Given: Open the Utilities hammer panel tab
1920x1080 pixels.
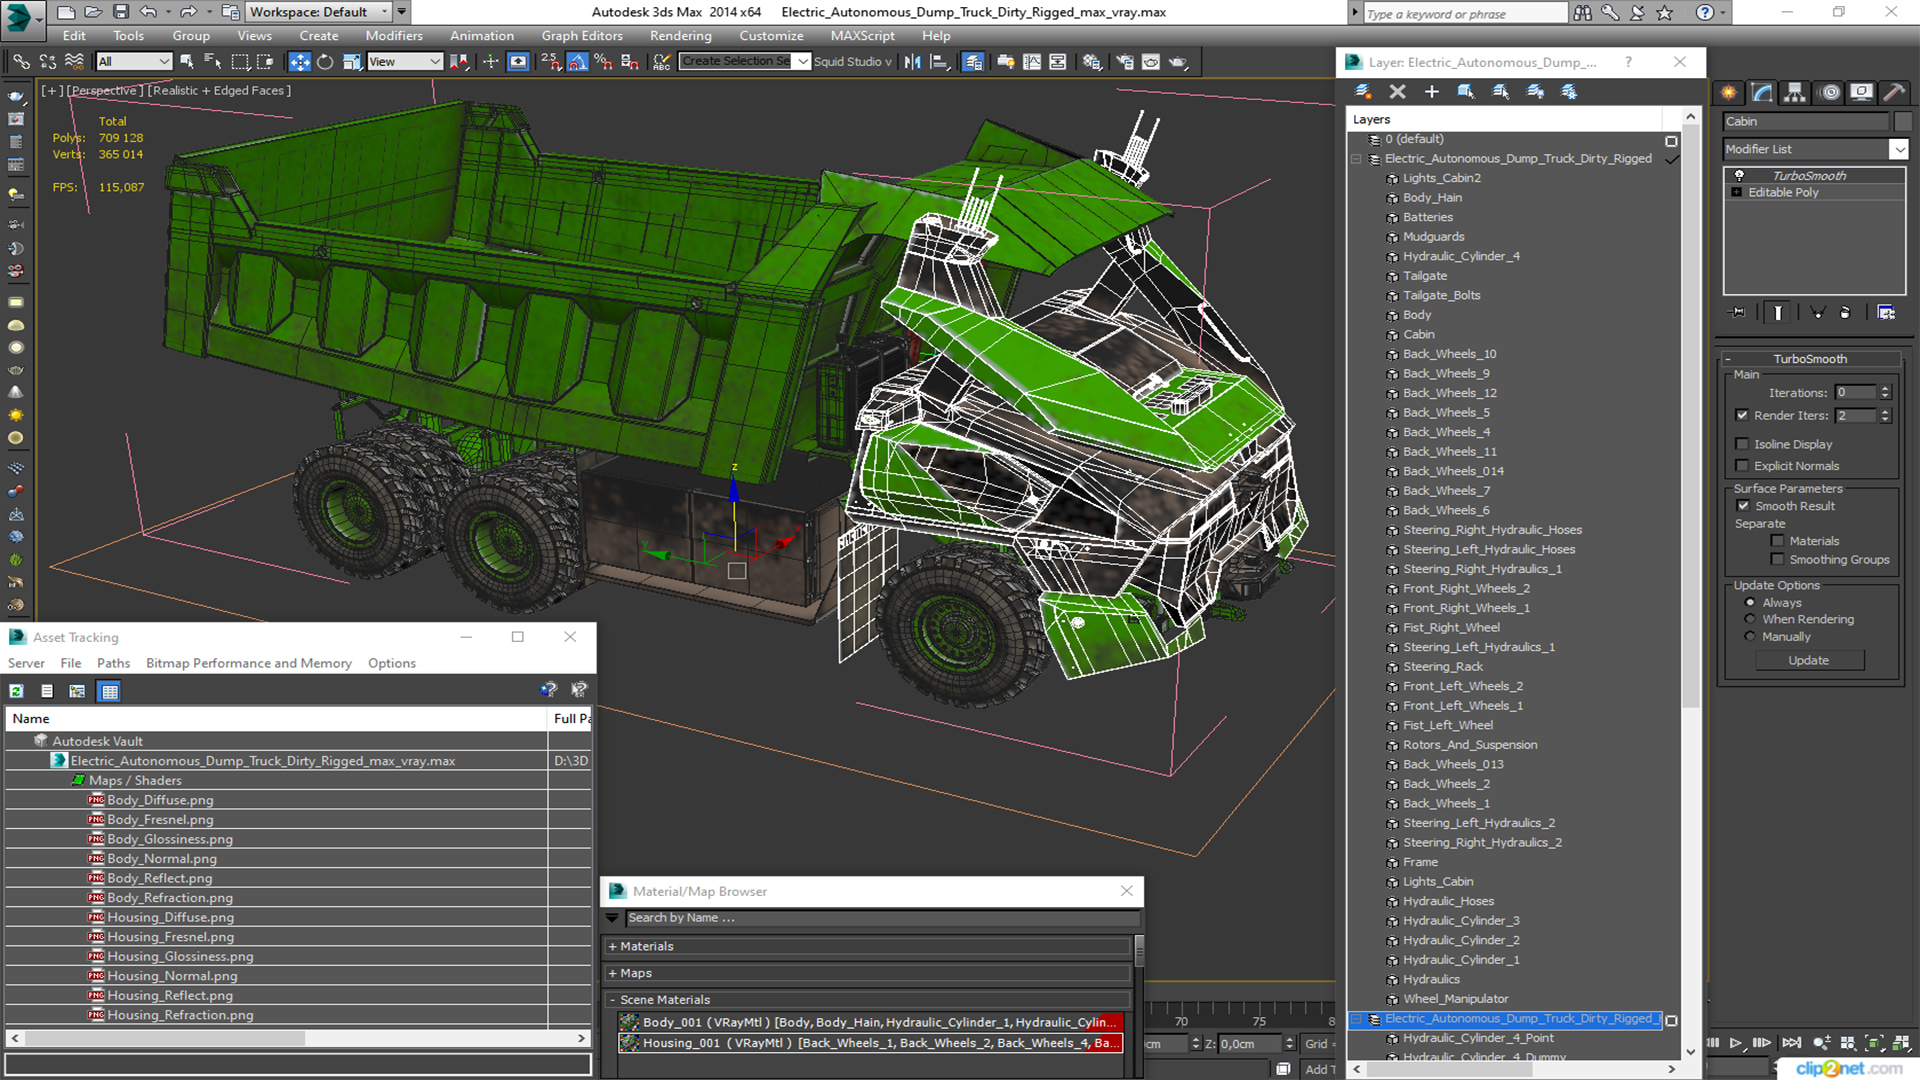Looking at the screenshot, I should [x=1894, y=92].
